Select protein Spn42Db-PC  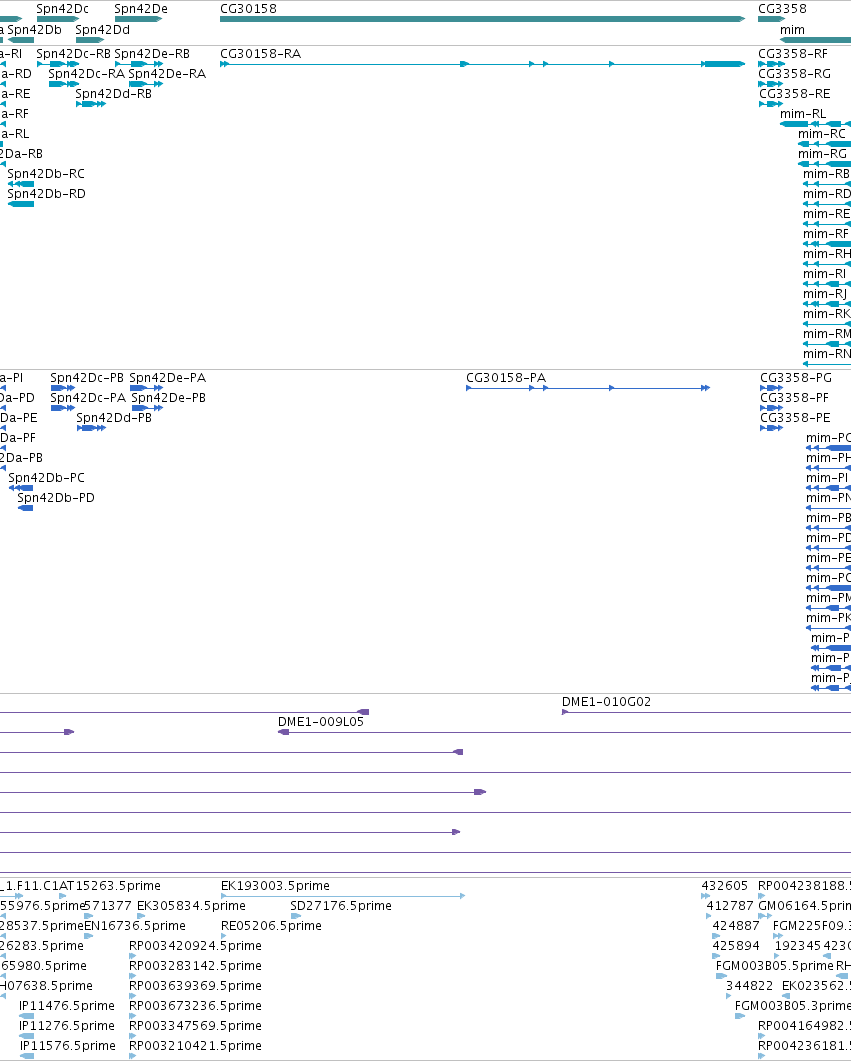(x=47, y=478)
